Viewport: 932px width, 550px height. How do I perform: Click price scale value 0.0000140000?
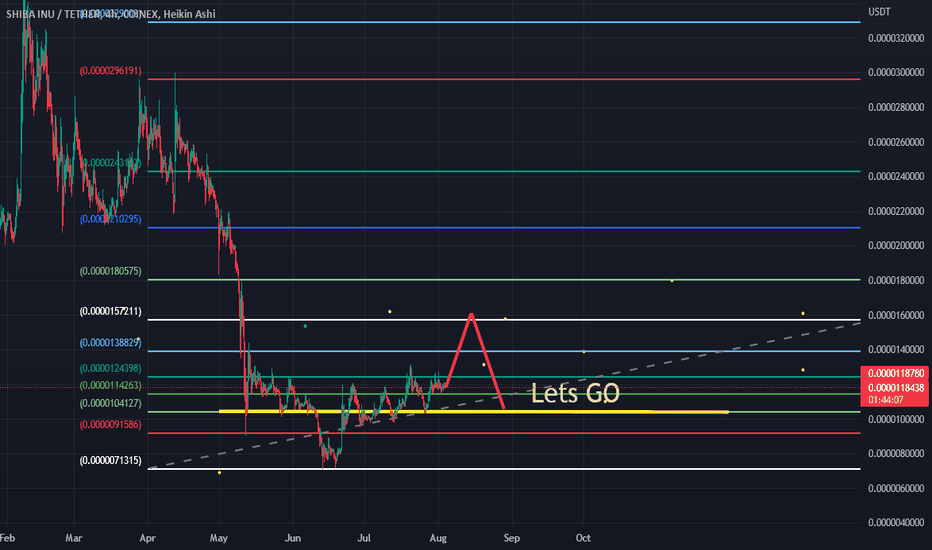pyautogui.click(x=896, y=350)
